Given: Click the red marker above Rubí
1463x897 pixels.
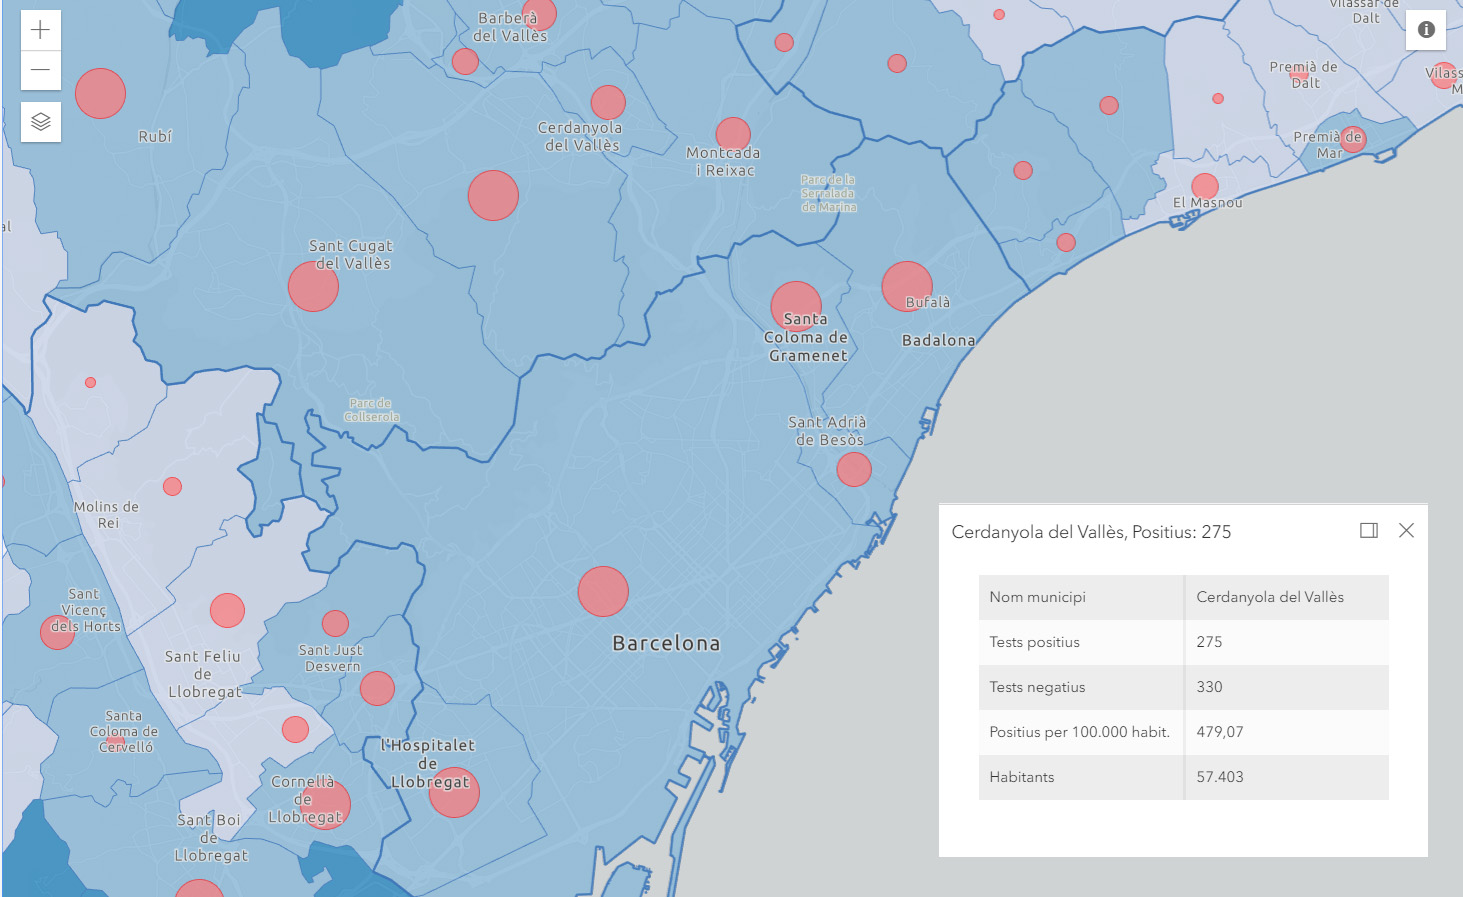Looking at the screenshot, I should coord(100,94).
